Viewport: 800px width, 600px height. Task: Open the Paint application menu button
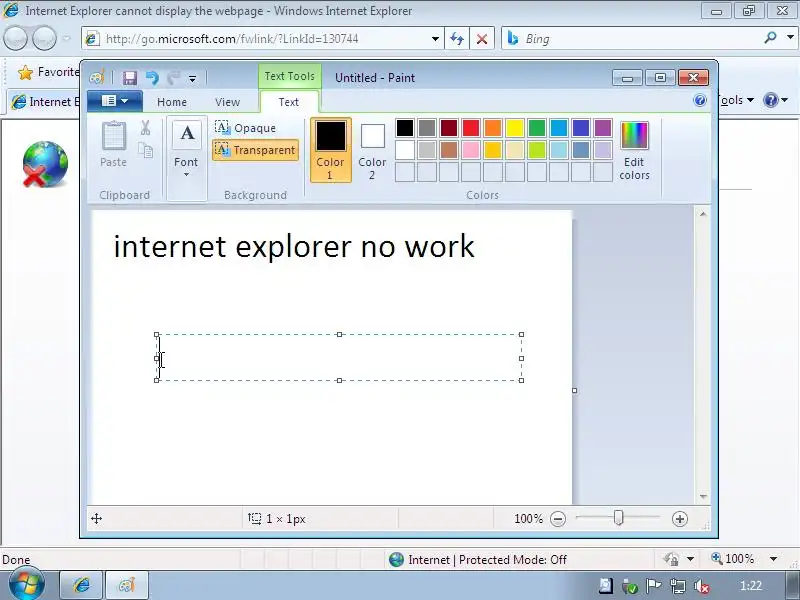(x=115, y=101)
